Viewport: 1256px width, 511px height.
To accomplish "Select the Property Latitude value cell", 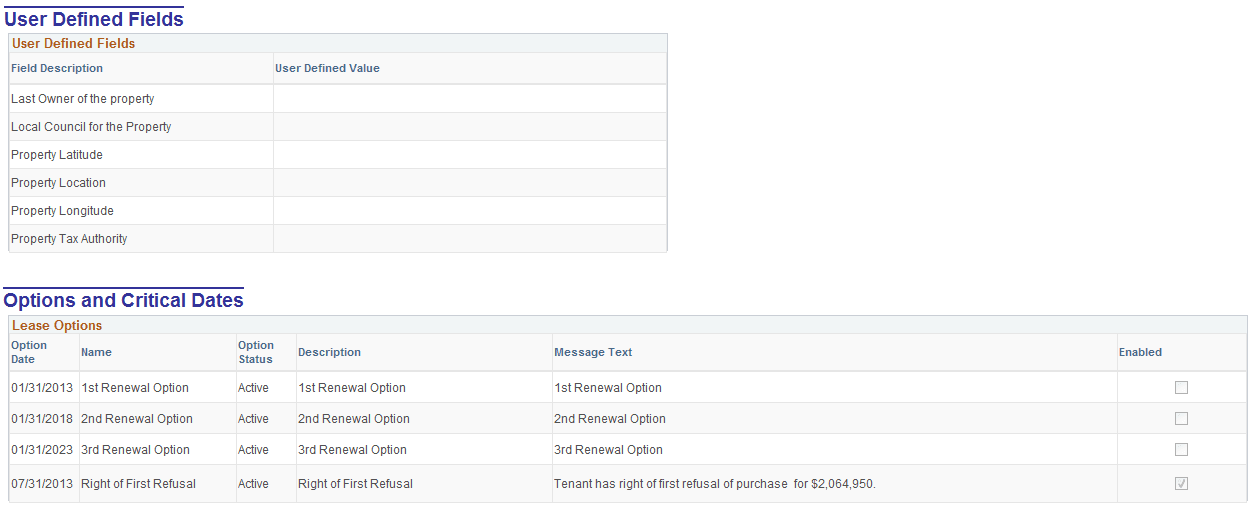I will 470,155.
